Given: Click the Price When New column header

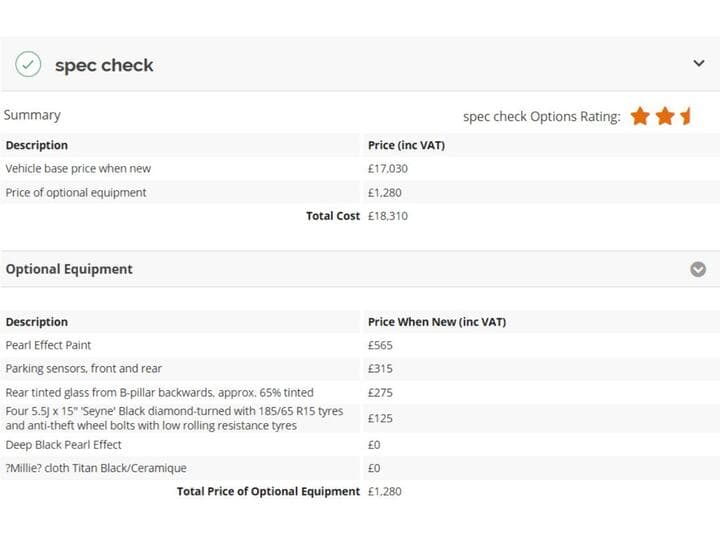Looking at the screenshot, I should pos(437,322).
